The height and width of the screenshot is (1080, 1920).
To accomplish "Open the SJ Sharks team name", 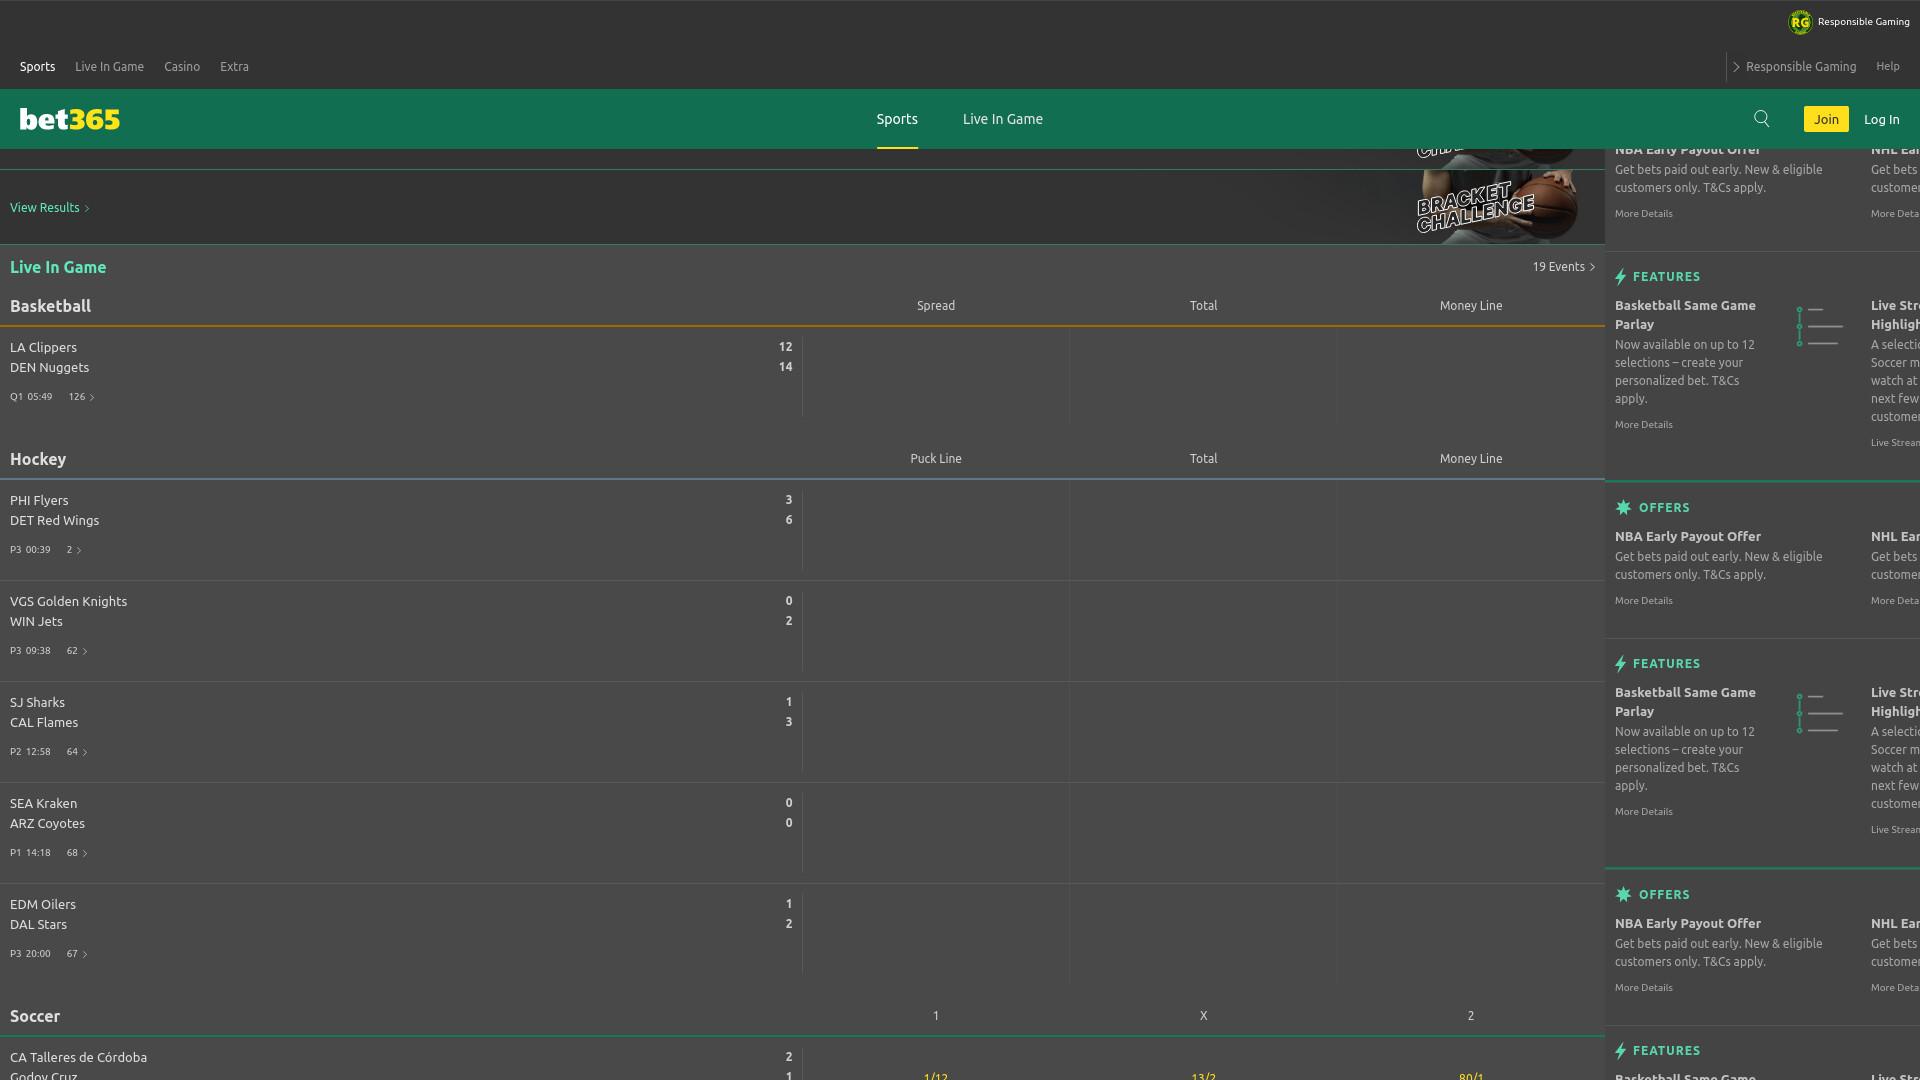I will click(37, 702).
